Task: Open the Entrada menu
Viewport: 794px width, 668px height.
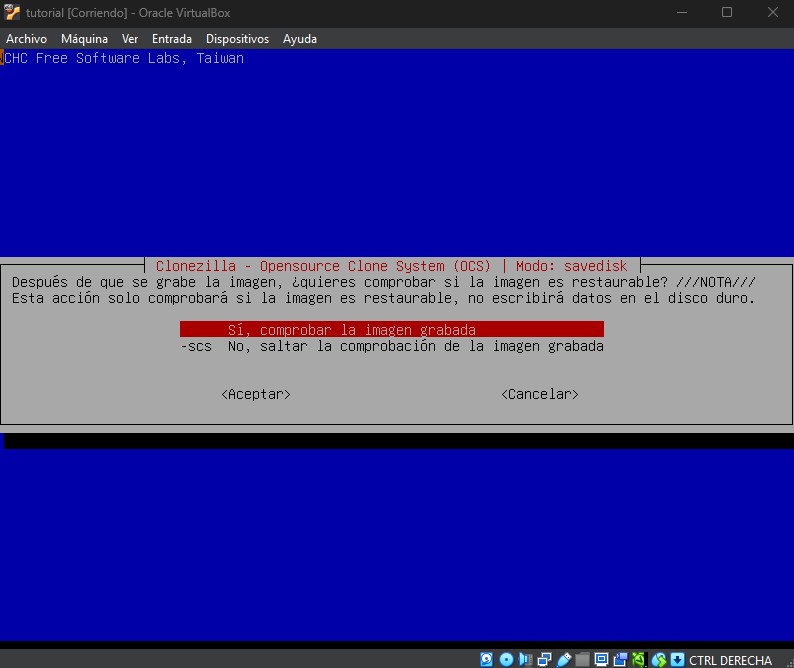Action: (x=172, y=39)
